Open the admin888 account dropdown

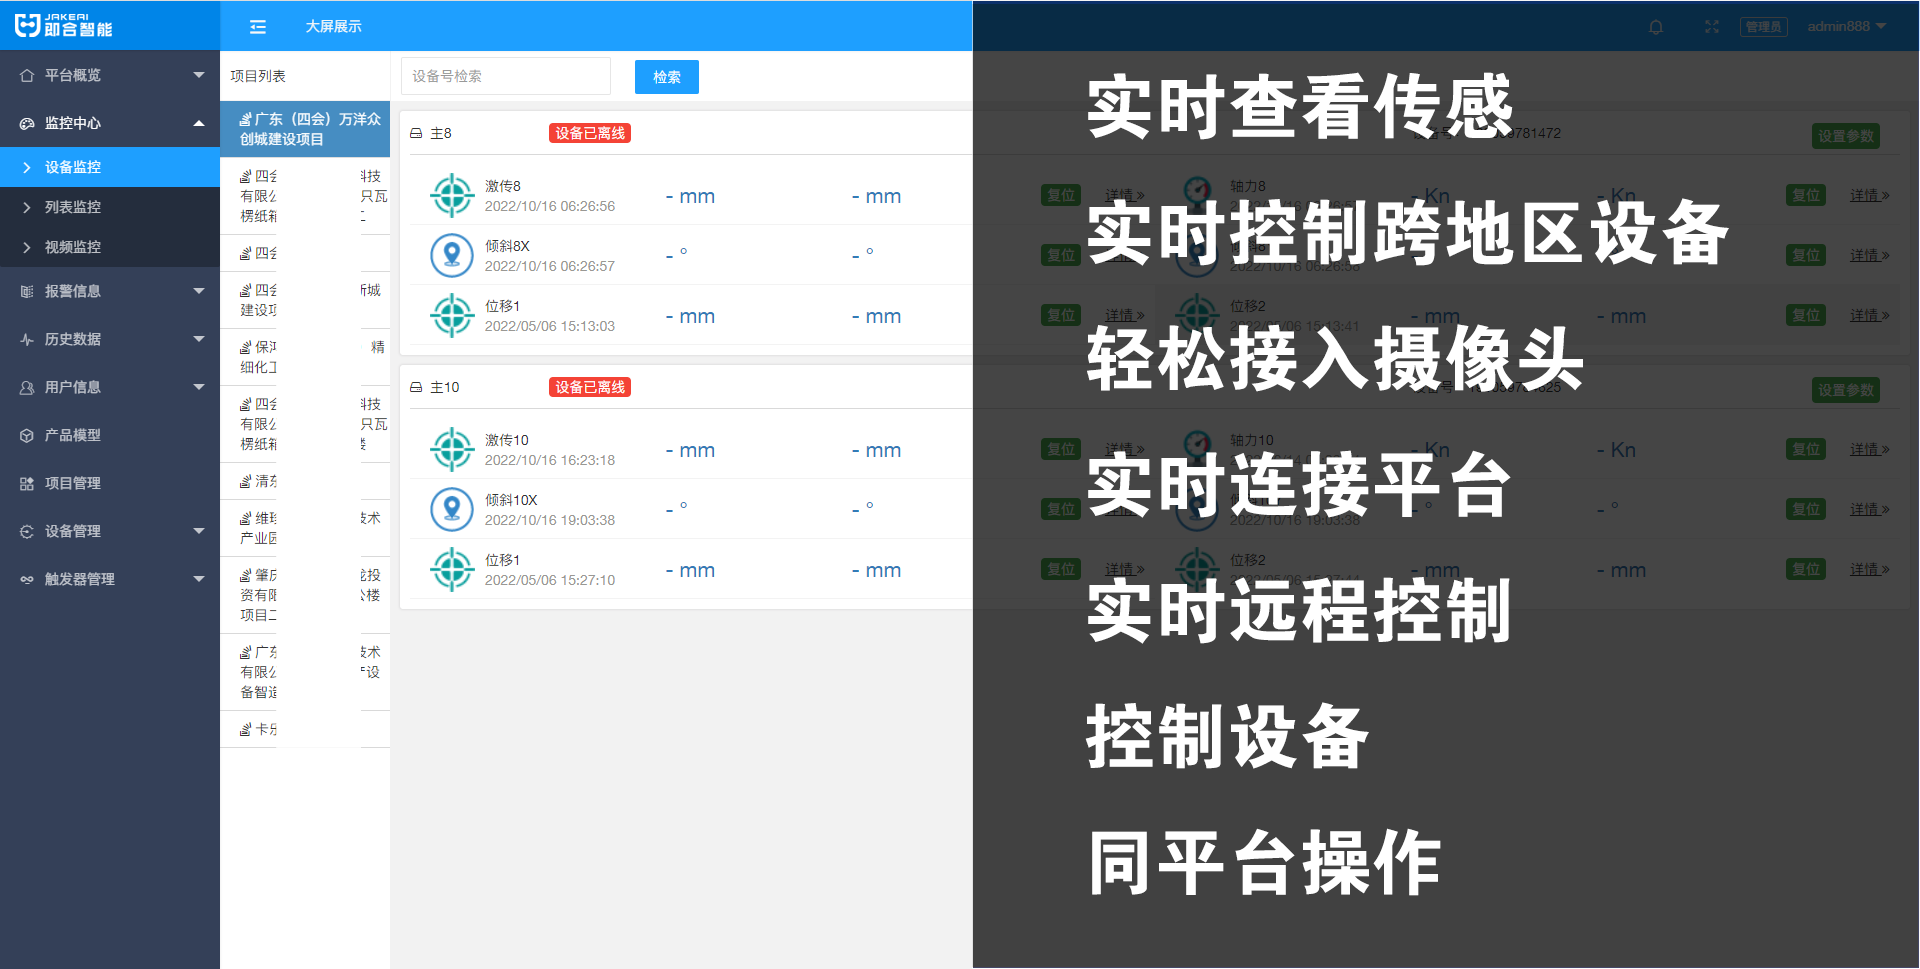pos(1846,27)
